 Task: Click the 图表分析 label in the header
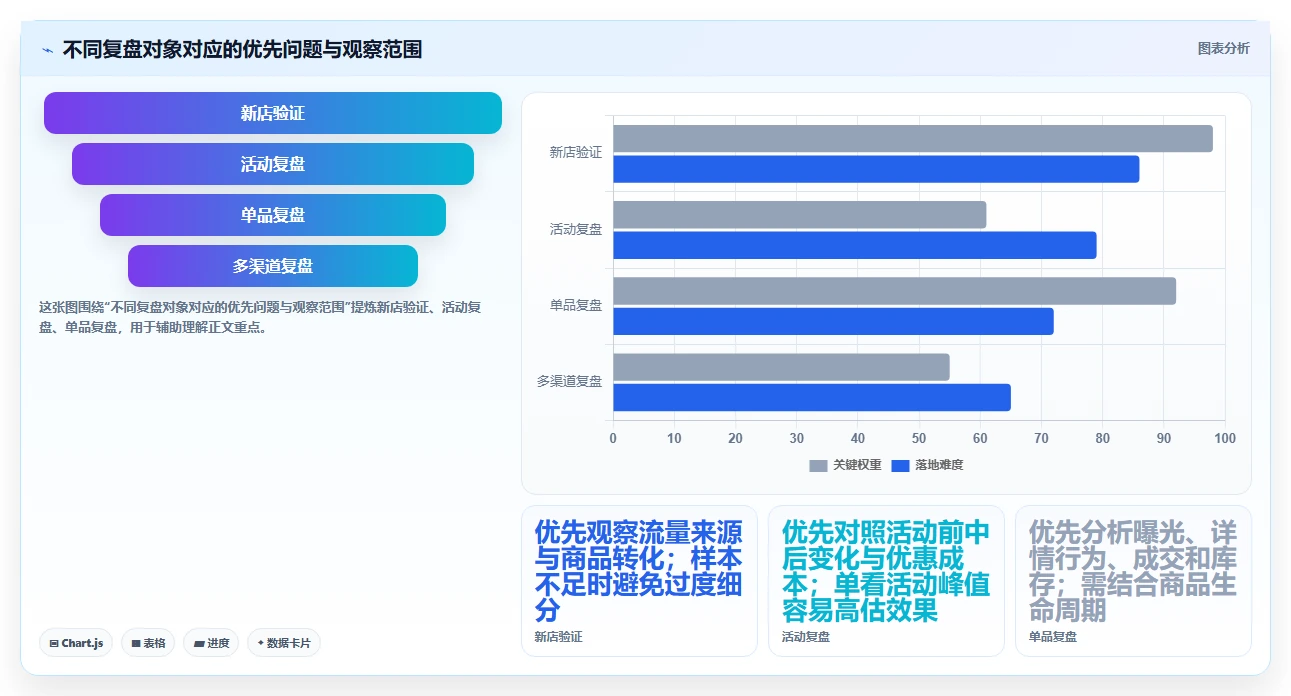(1223, 48)
